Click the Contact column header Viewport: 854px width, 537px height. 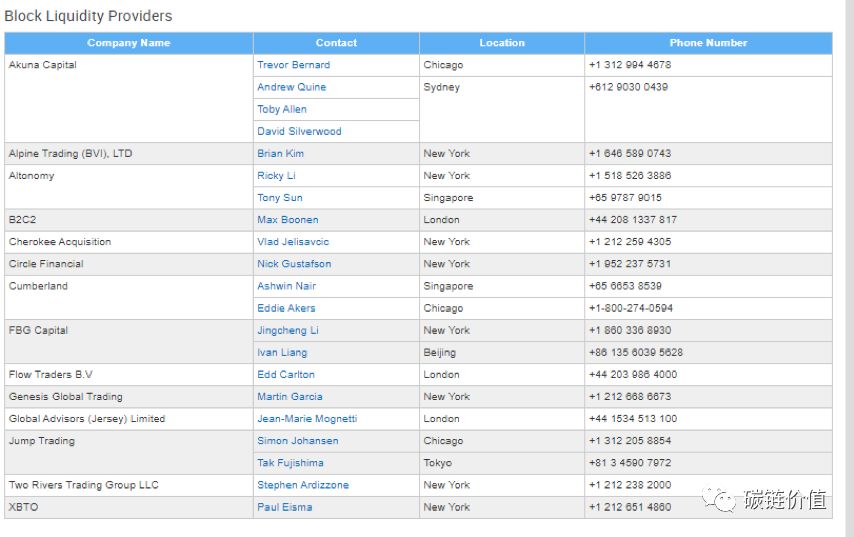pyautogui.click(x=336, y=43)
